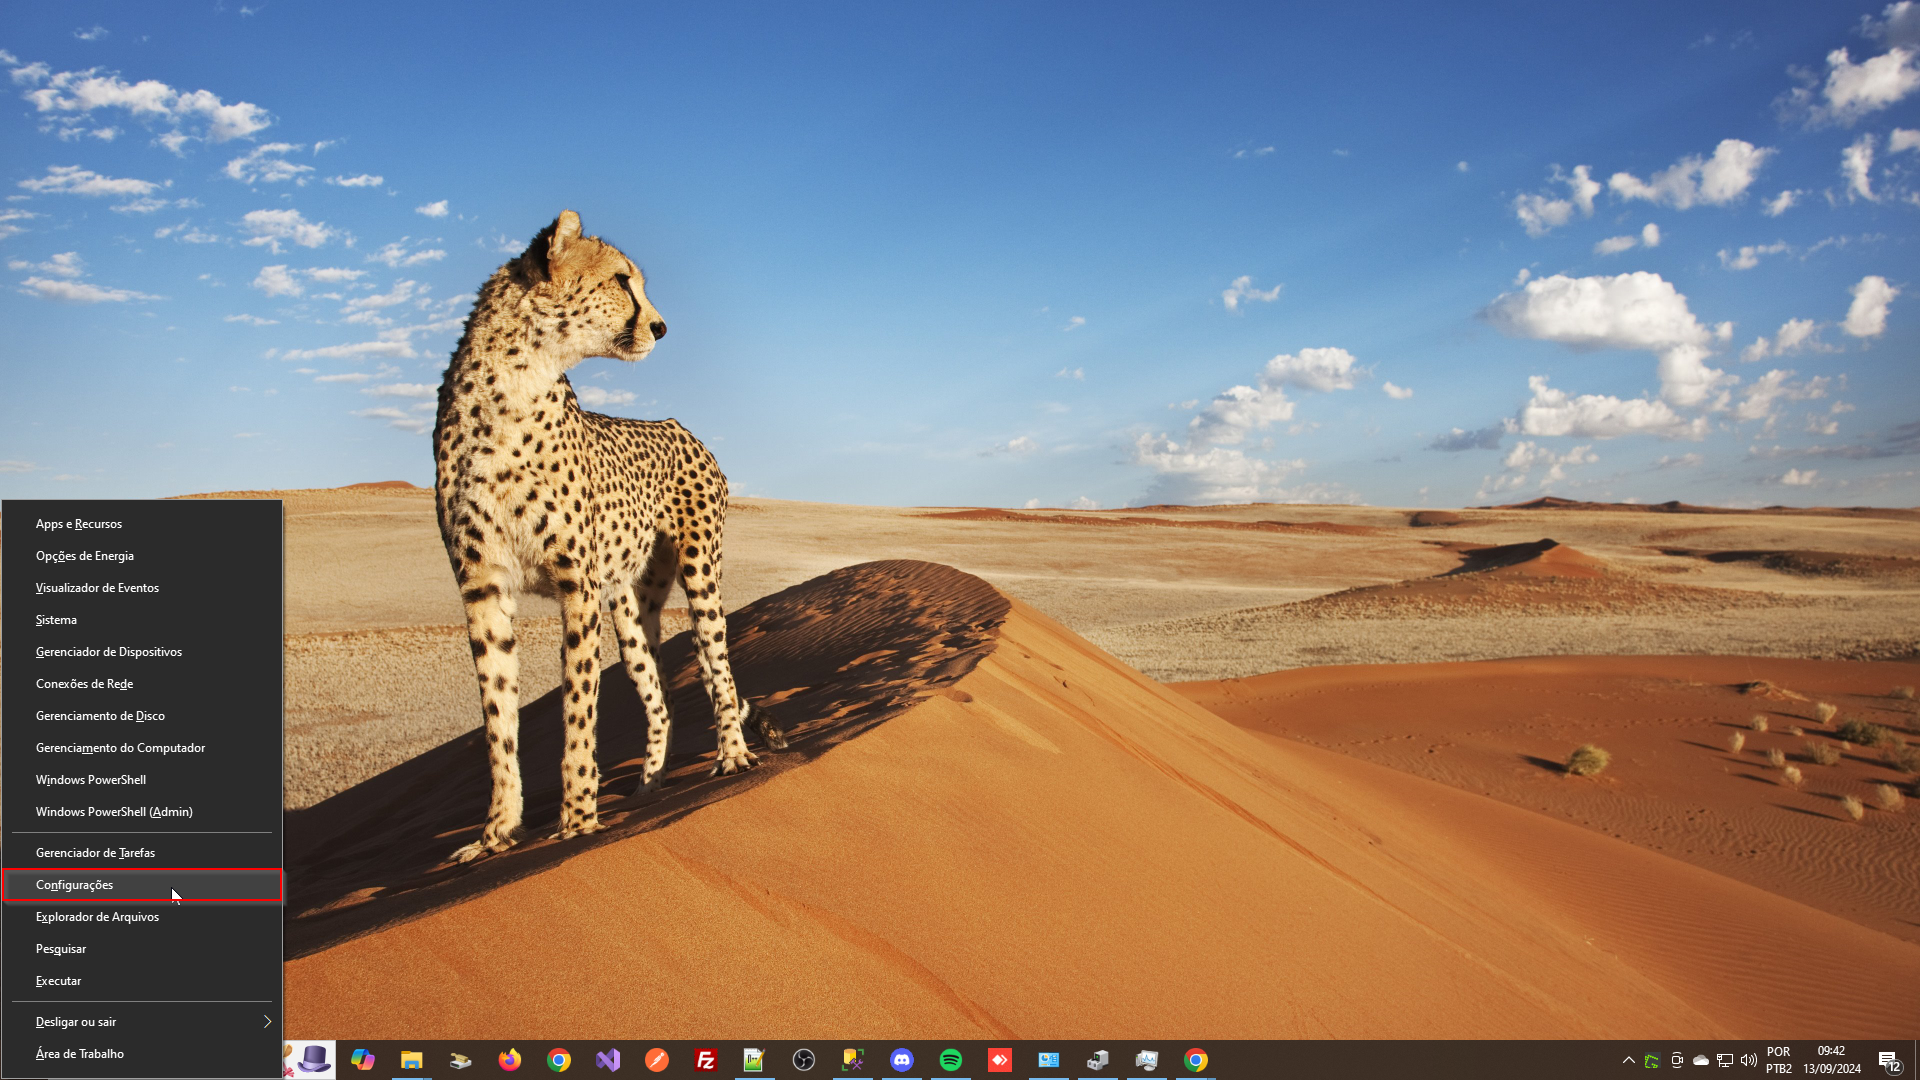Image resolution: width=1920 pixels, height=1080 pixels.
Task: Open the computer-and-server taskbar icon right of AnyDesk
Action: 1097,1060
